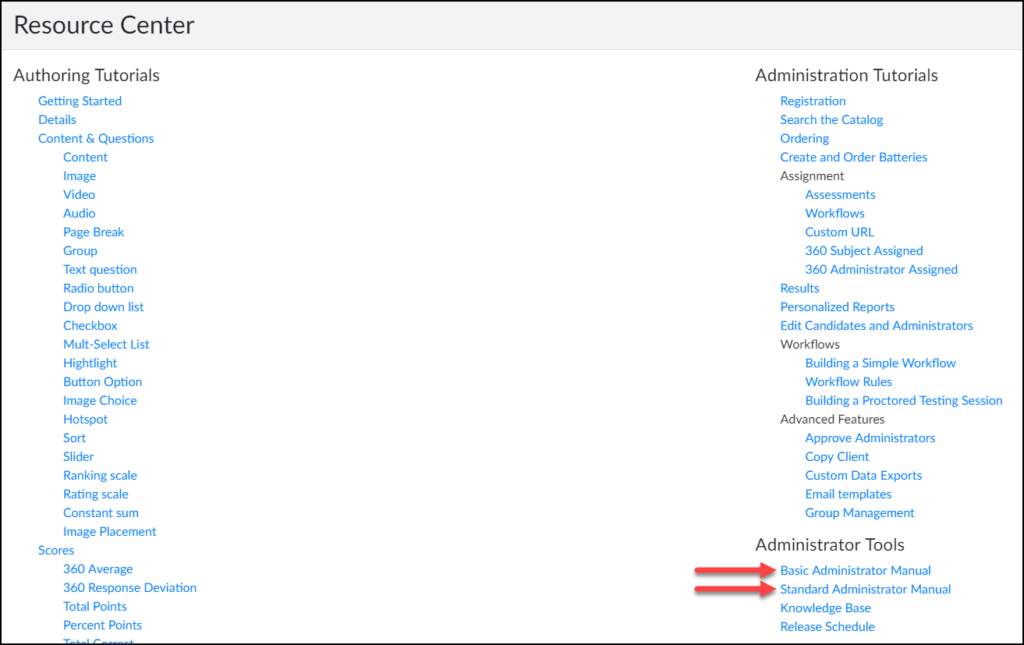
Task: Open the Custom Data Exports tutorial
Action: click(x=863, y=476)
